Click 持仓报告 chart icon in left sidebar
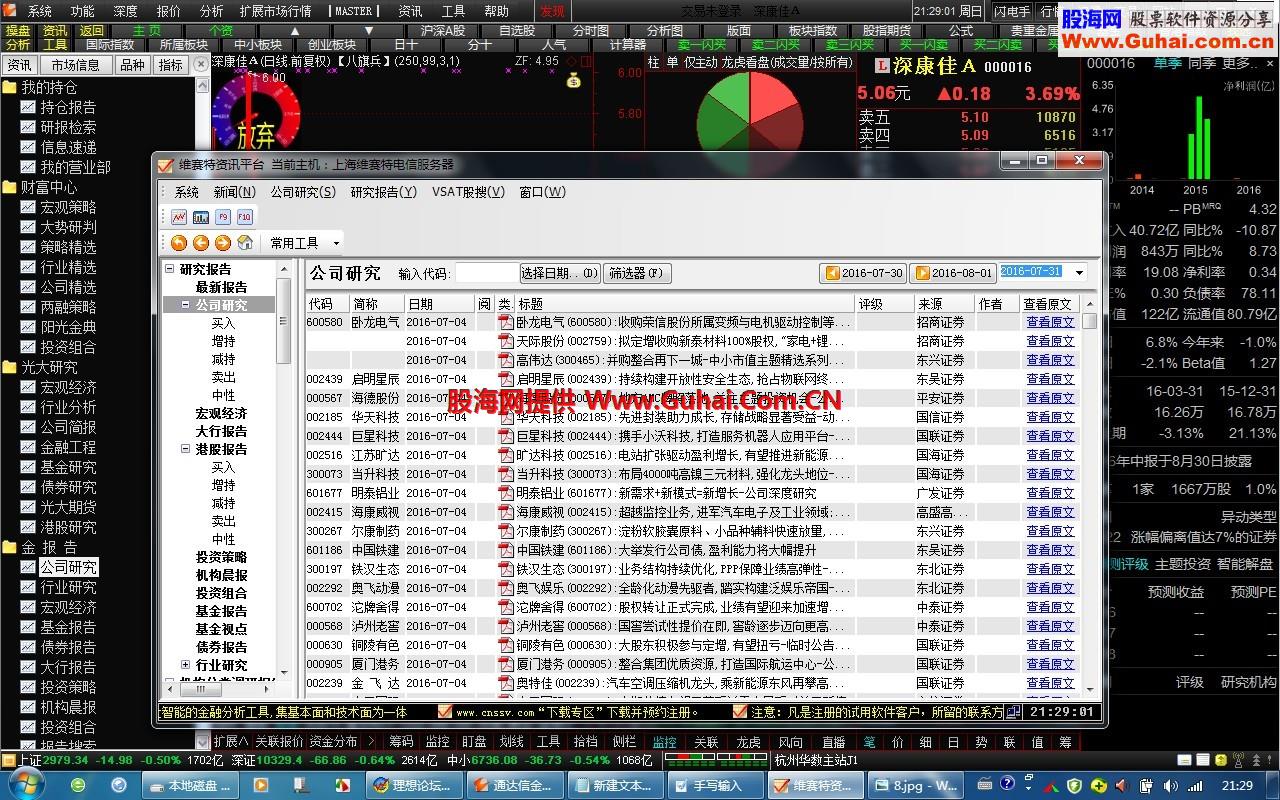Image resolution: width=1280 pixels, height=800 pixels. (28, 107)
